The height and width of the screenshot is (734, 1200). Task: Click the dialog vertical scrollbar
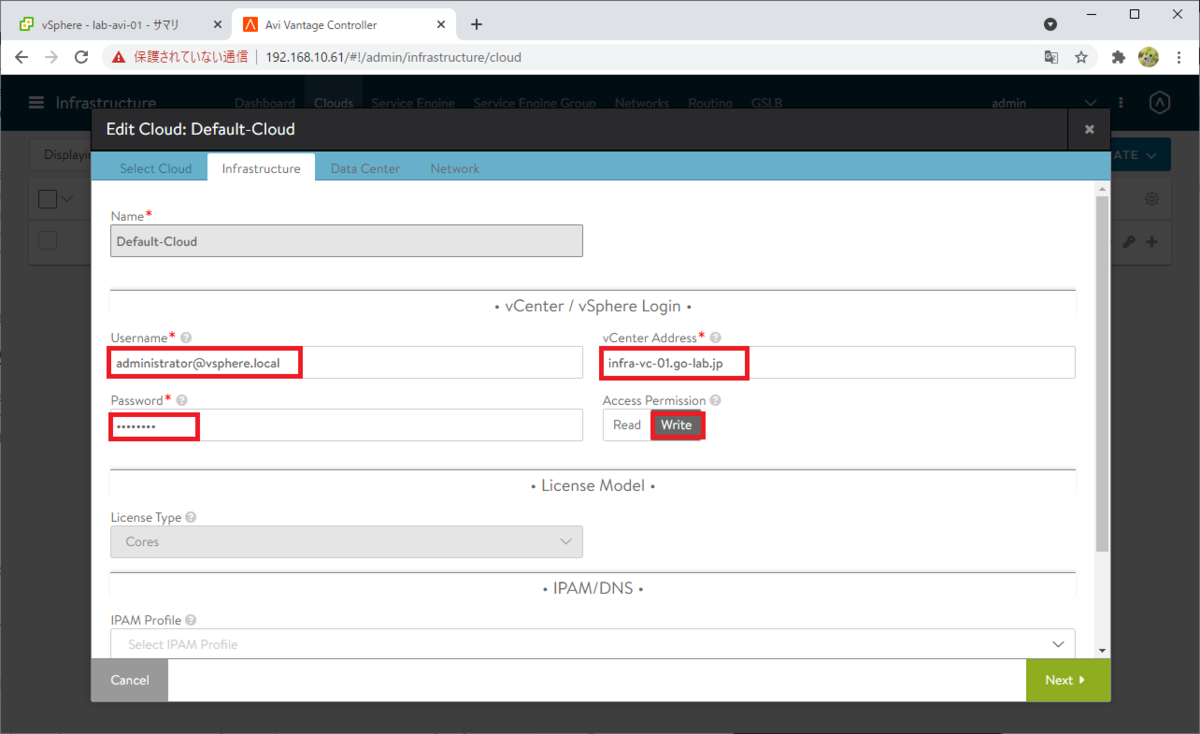pyautogui.click(x=1102, y=373)
